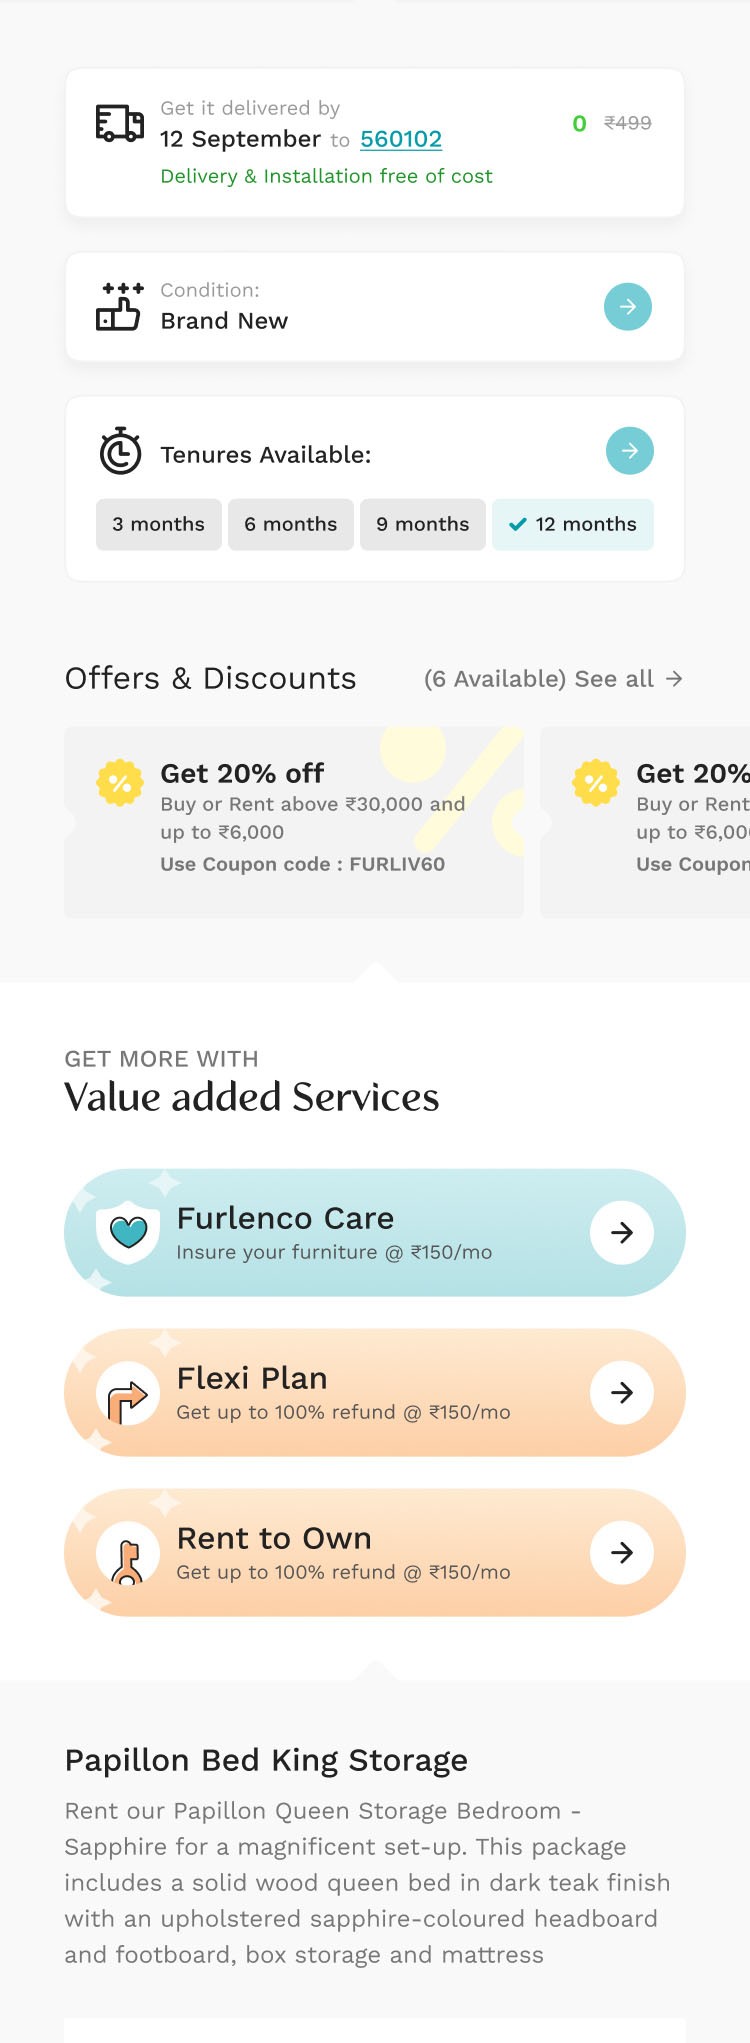Click the stopwatch tenure icon

[120, 452]
